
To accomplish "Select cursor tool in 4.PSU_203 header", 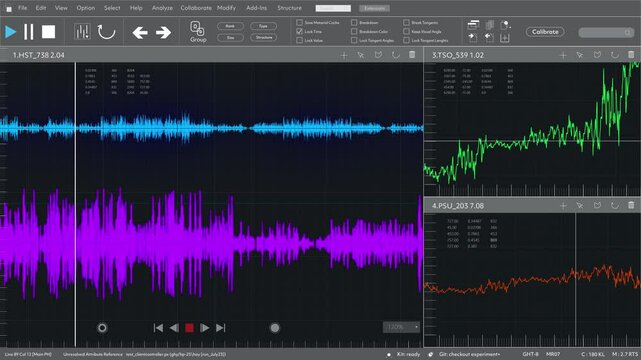I will pos(580,206).
